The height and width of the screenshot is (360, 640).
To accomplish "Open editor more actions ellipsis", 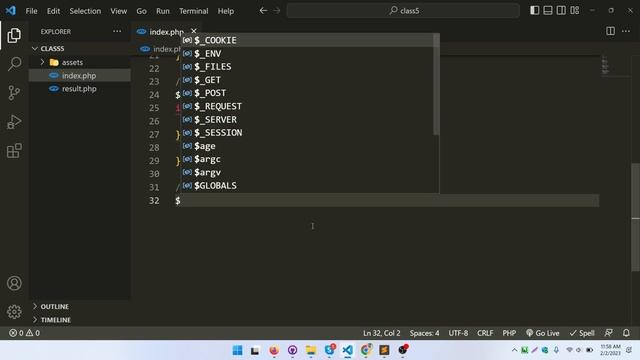I will point(626,31).
